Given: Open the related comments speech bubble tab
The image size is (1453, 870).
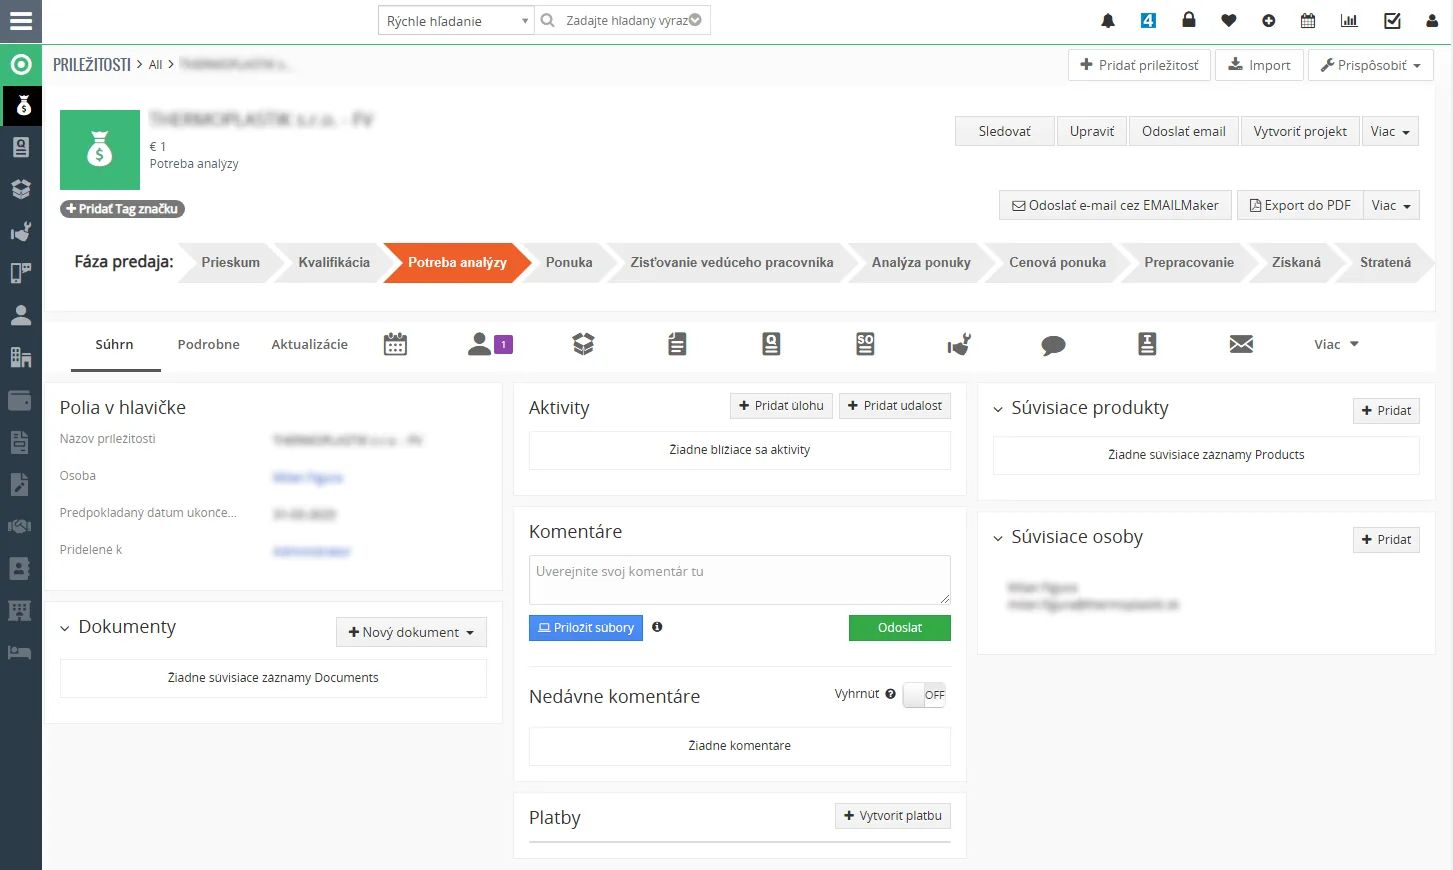Looking at the screenshot, I should (1053, 345).
